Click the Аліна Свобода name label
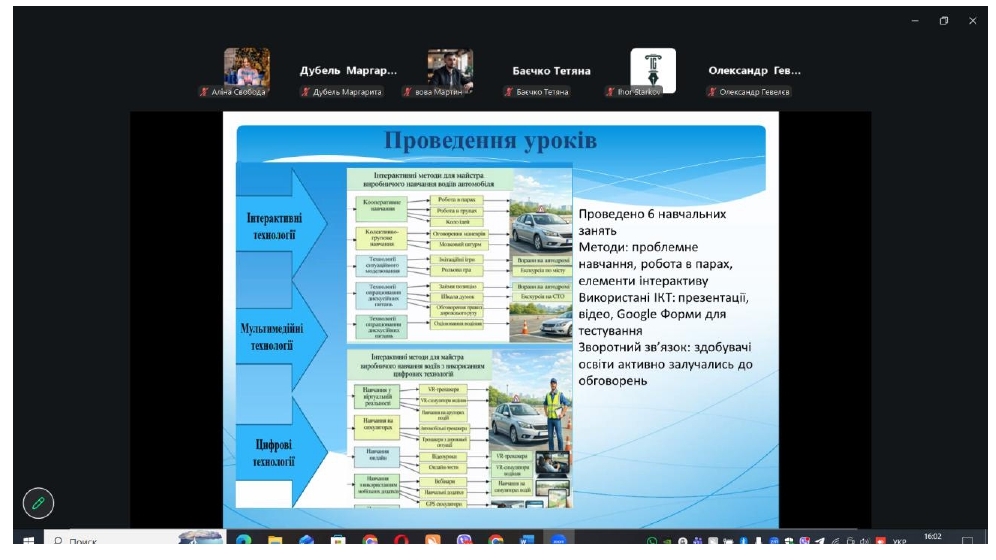 click(238, 92)
